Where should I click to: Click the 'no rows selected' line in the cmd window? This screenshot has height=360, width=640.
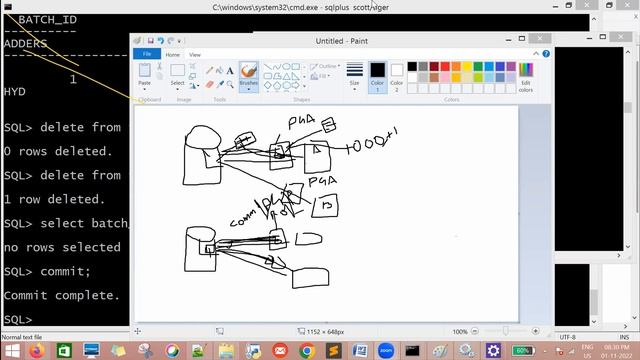click(x=62, y=247)
